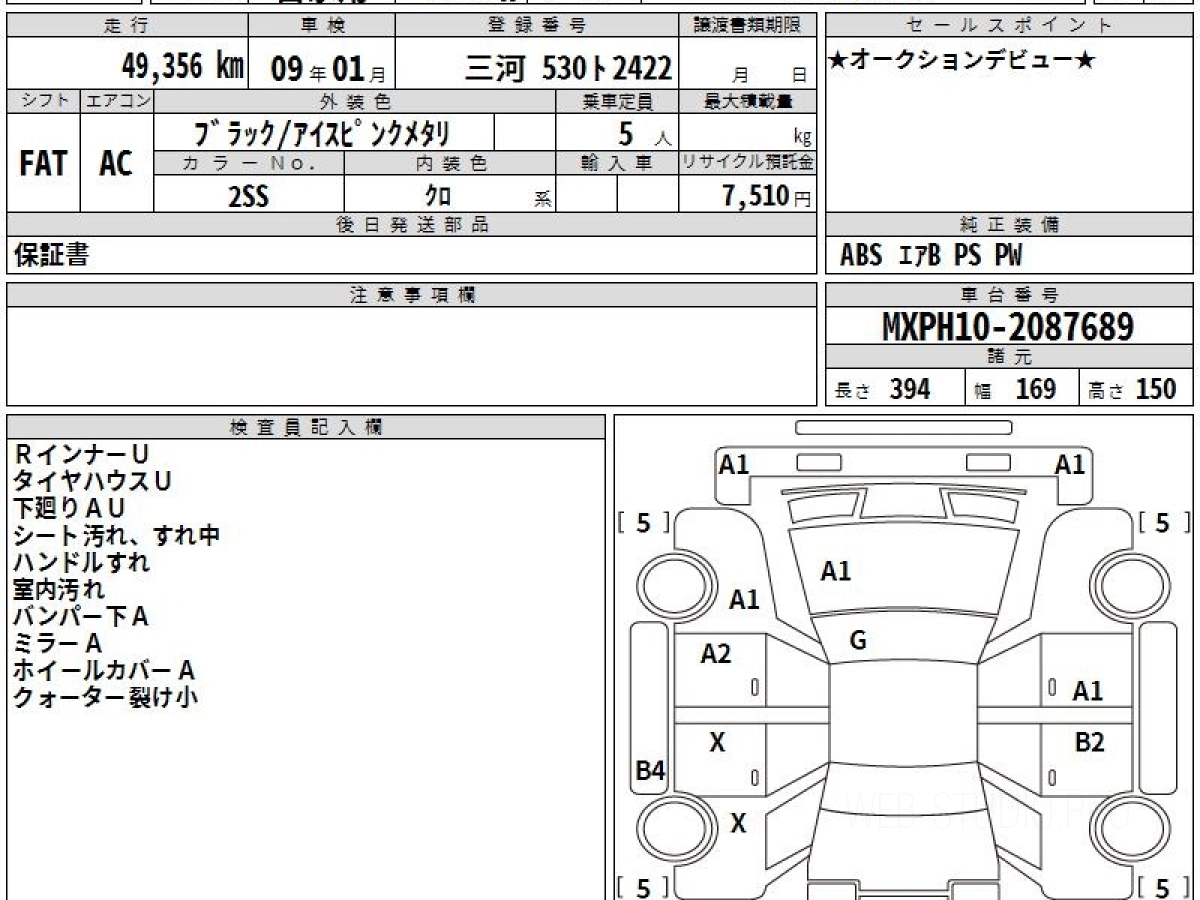Image resolution: width=1200 pixels, height=900 pixels.
Task: Click the inspector note シート汚れ、すれ中
Action: (116, 535)
